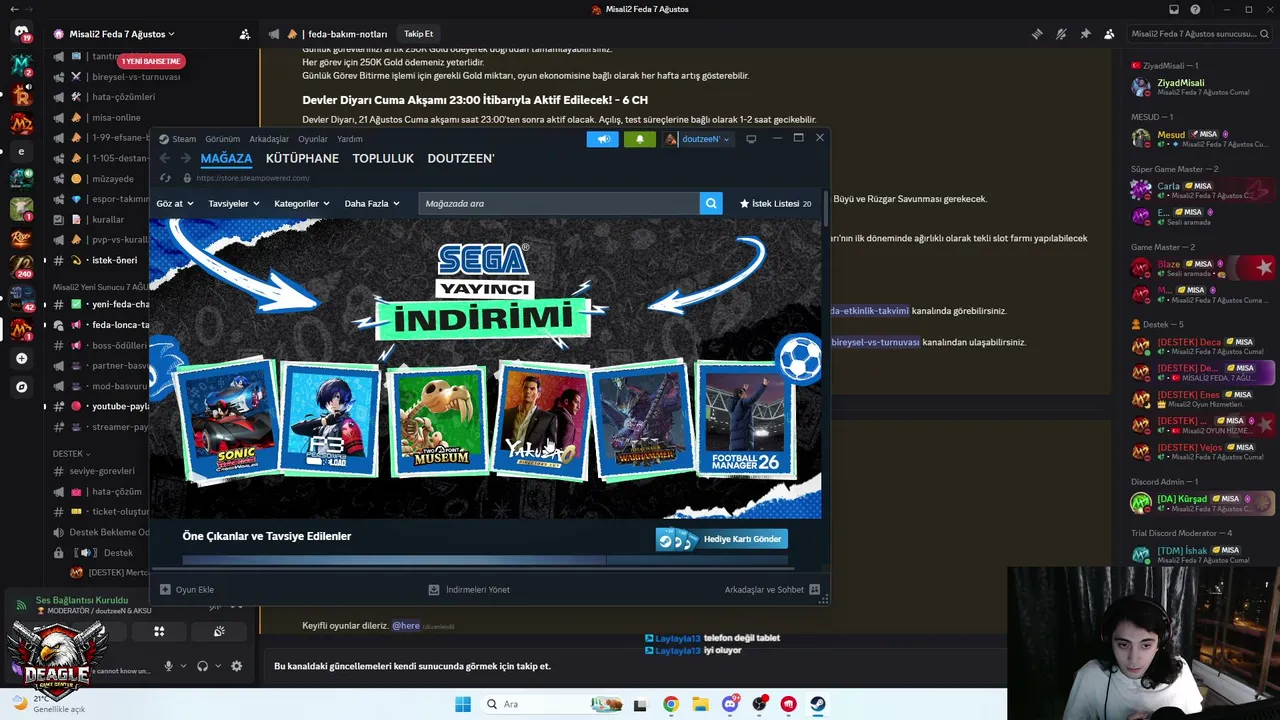Collapse the DESTEK channel category

click(x=71, y=453)
